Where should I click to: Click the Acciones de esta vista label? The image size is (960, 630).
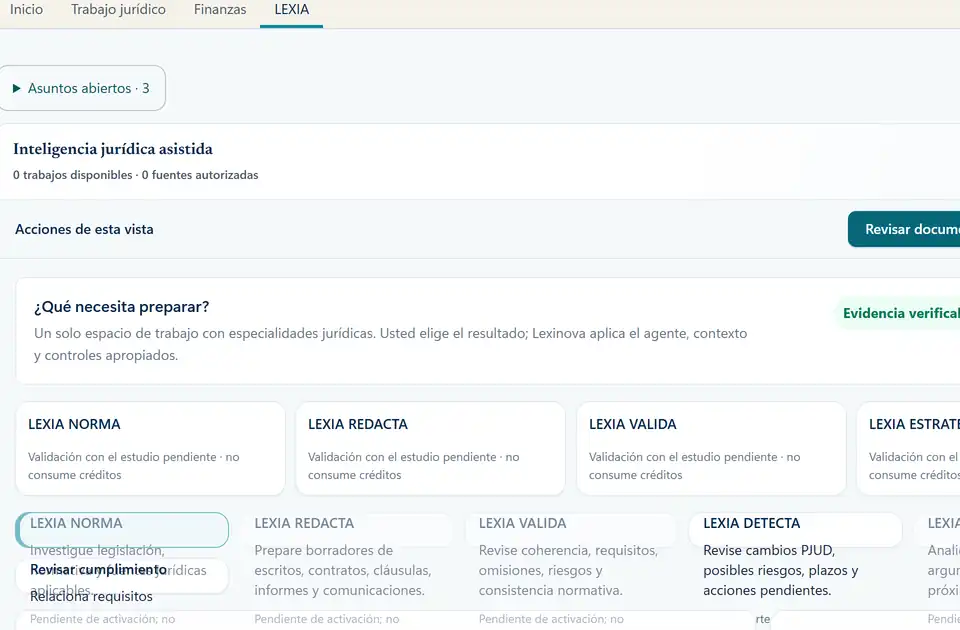(x=84, y=230)
